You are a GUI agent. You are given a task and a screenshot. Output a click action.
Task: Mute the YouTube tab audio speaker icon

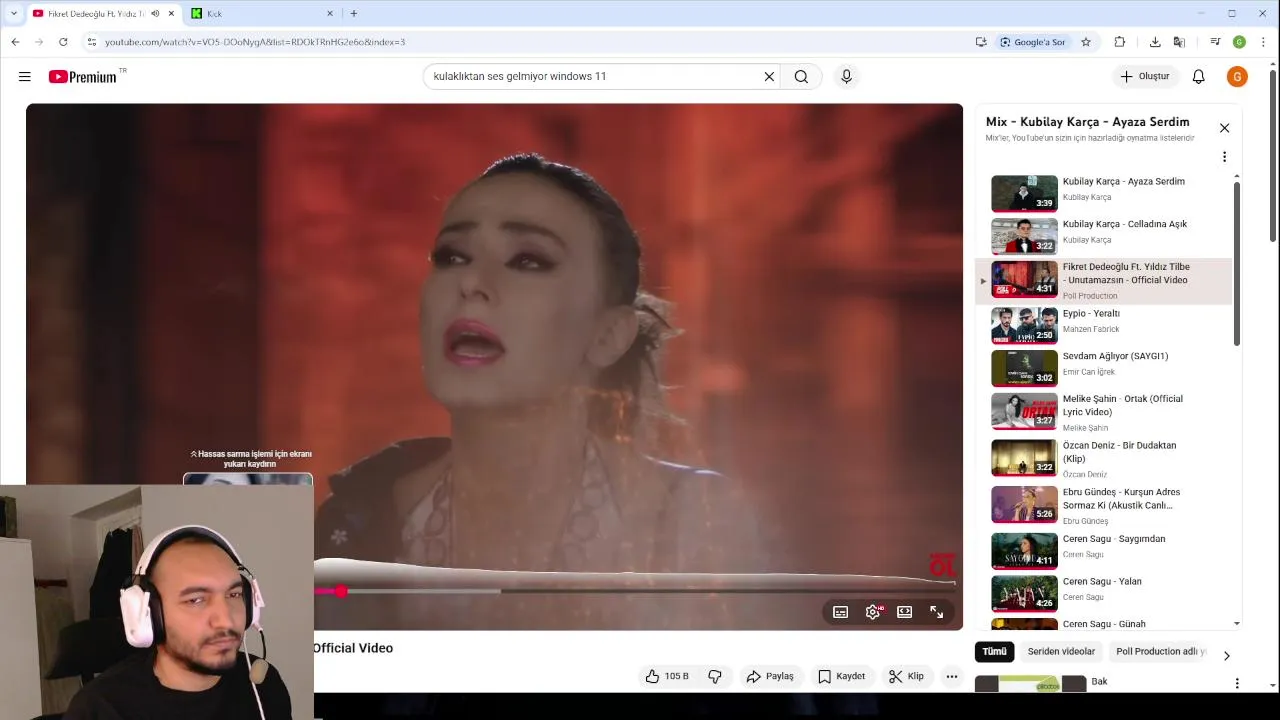(x=155, y=14)
